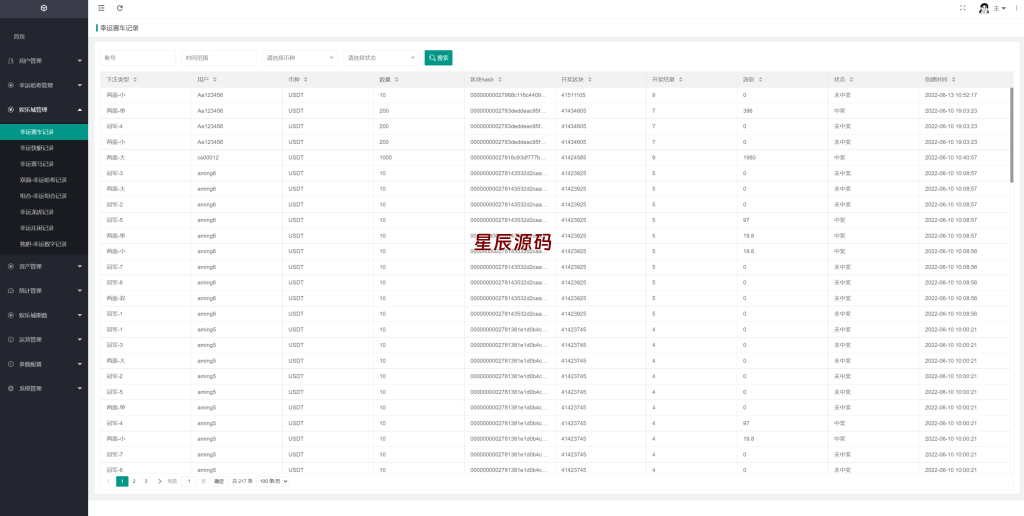Click user cell cs00012

pyautogui.click(x=208, y=157)
